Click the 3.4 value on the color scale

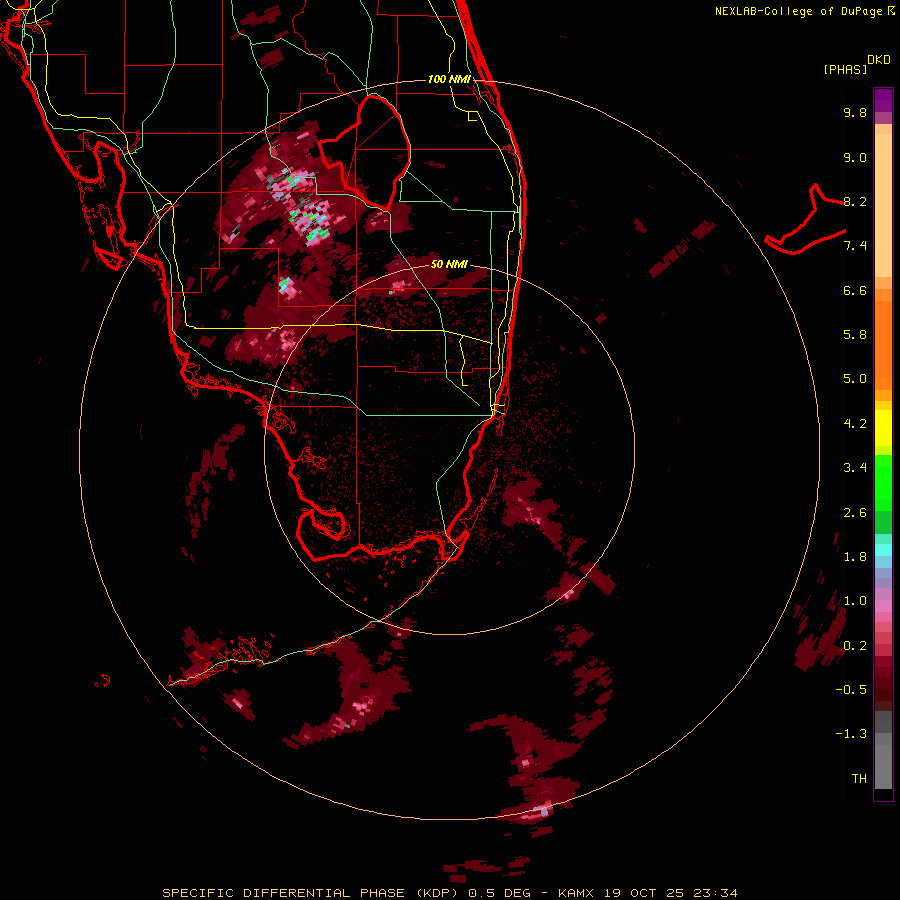pos(855,468)
